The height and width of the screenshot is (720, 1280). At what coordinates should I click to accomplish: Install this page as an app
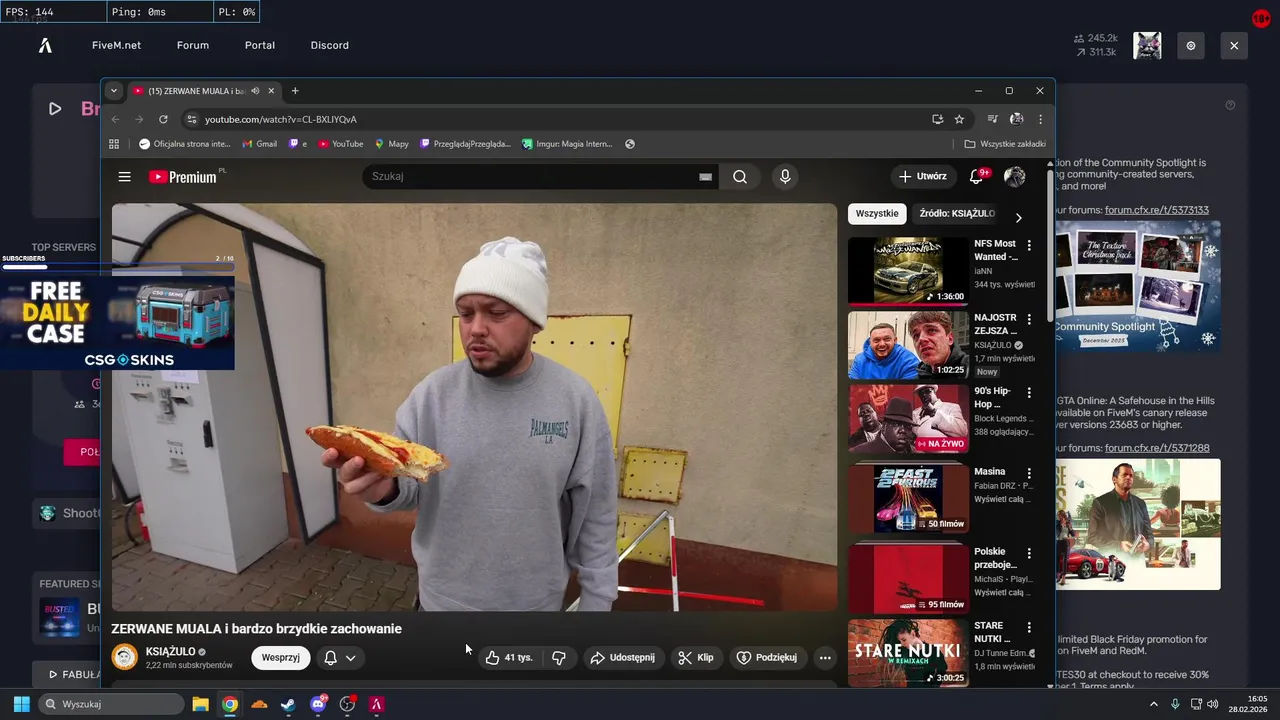click(937, 119)
